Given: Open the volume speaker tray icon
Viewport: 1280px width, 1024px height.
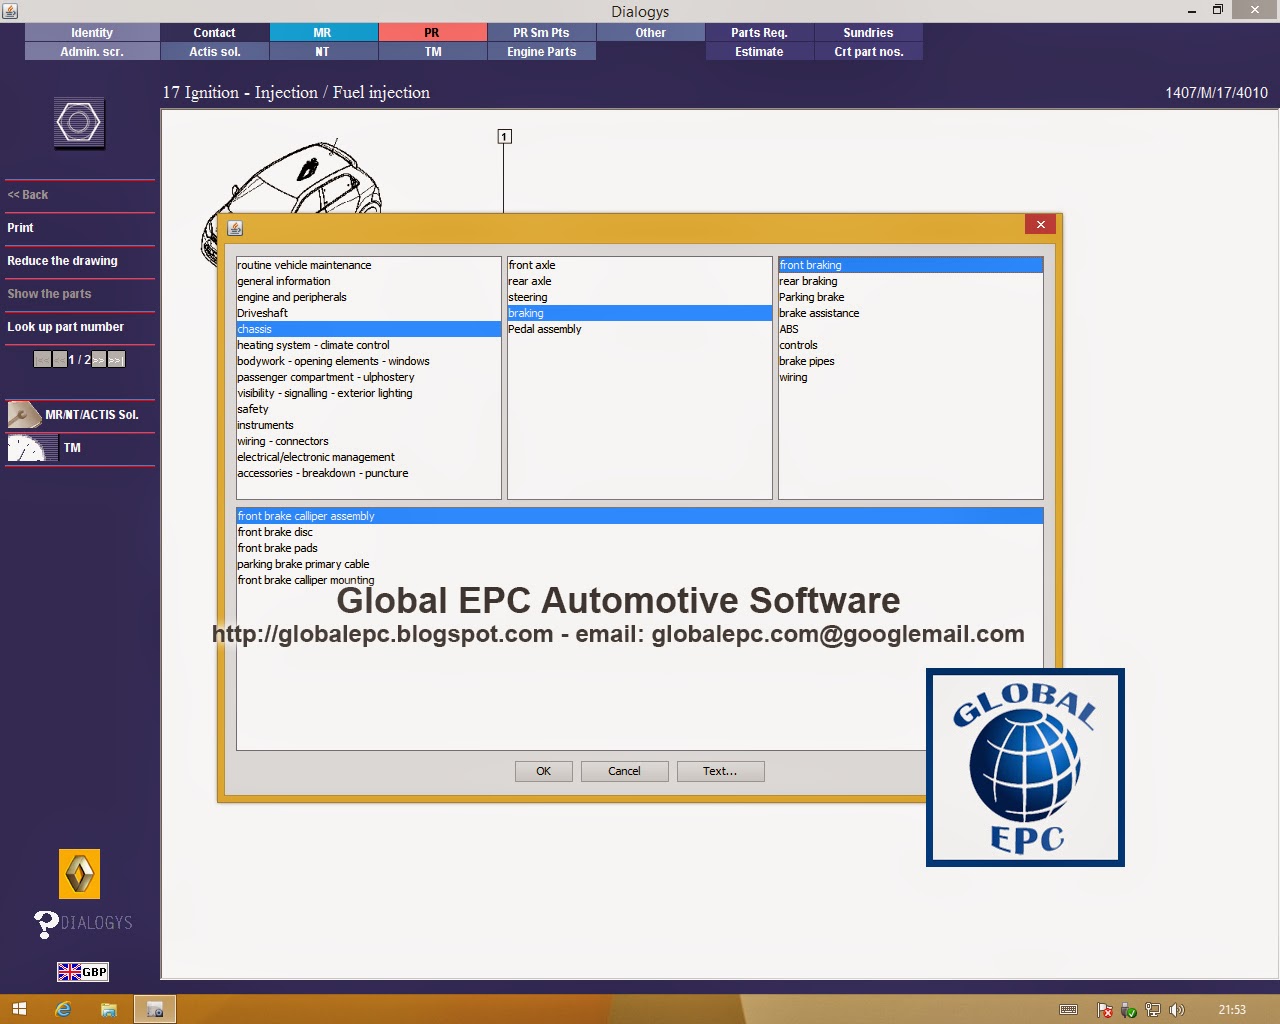Looking at the screenshot, I should (1177, 1010).
